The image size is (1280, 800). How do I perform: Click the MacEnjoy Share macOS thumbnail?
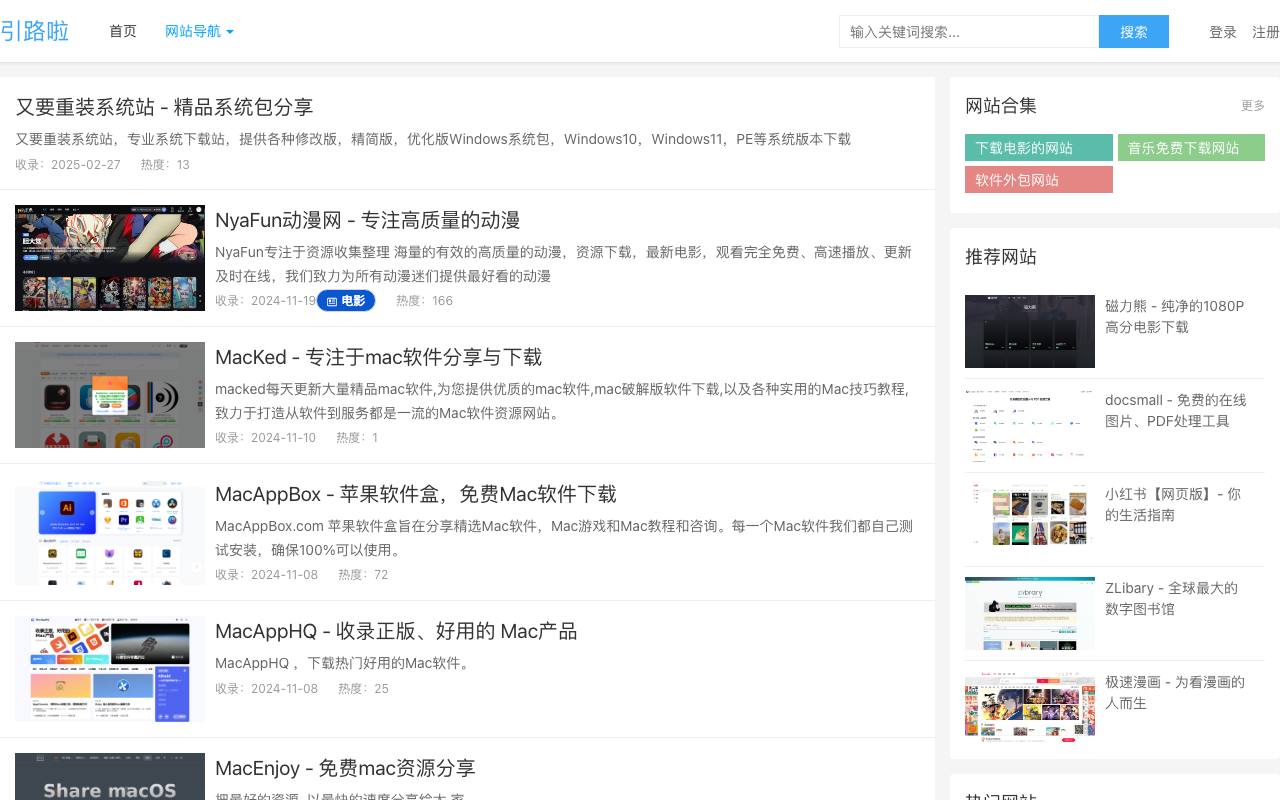pyautogui.click(x=110, y=777)
